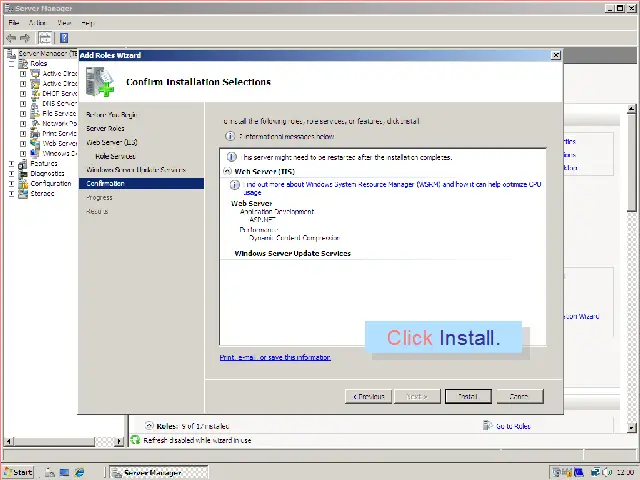Collapse the Roles summary chevron
The image size is (640, 480).
coord(150,426)
